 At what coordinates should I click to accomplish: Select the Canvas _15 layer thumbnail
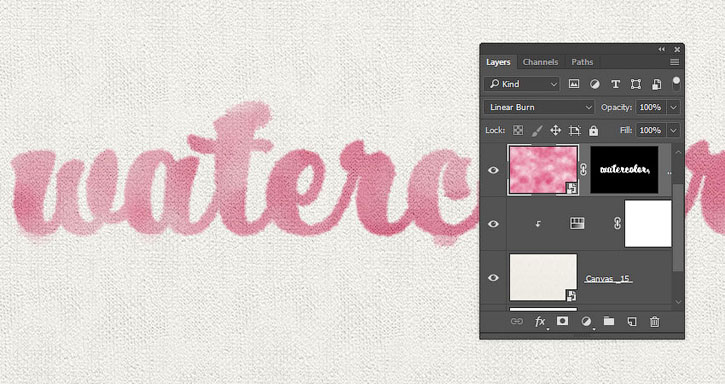coord(543,277)
